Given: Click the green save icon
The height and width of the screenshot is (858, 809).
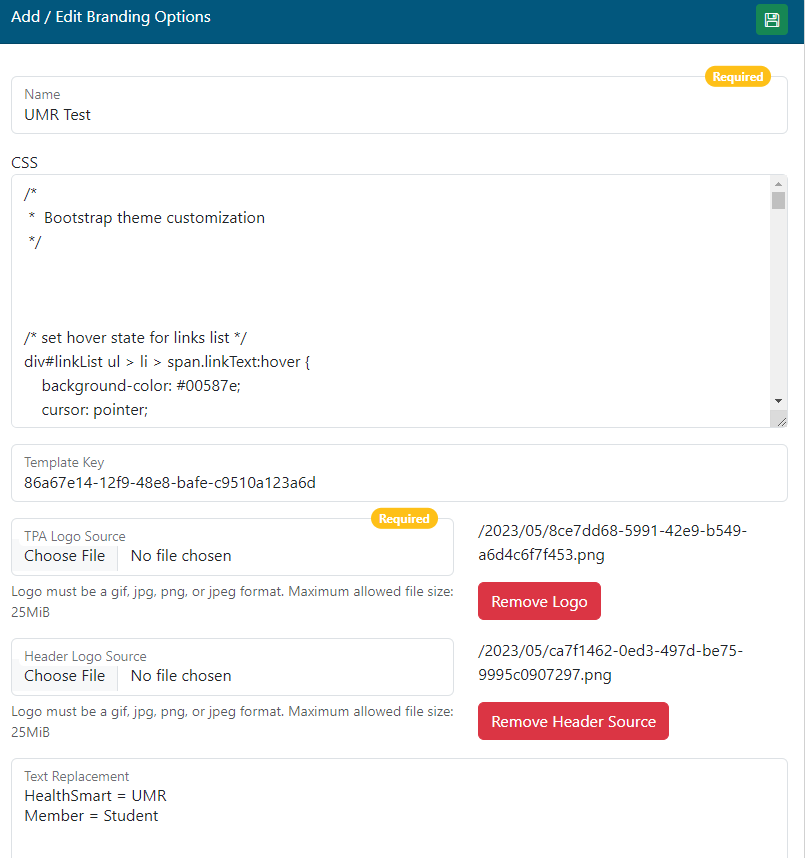Looking at the screenshot, I should pyautogui.click(x=771, y=20).
